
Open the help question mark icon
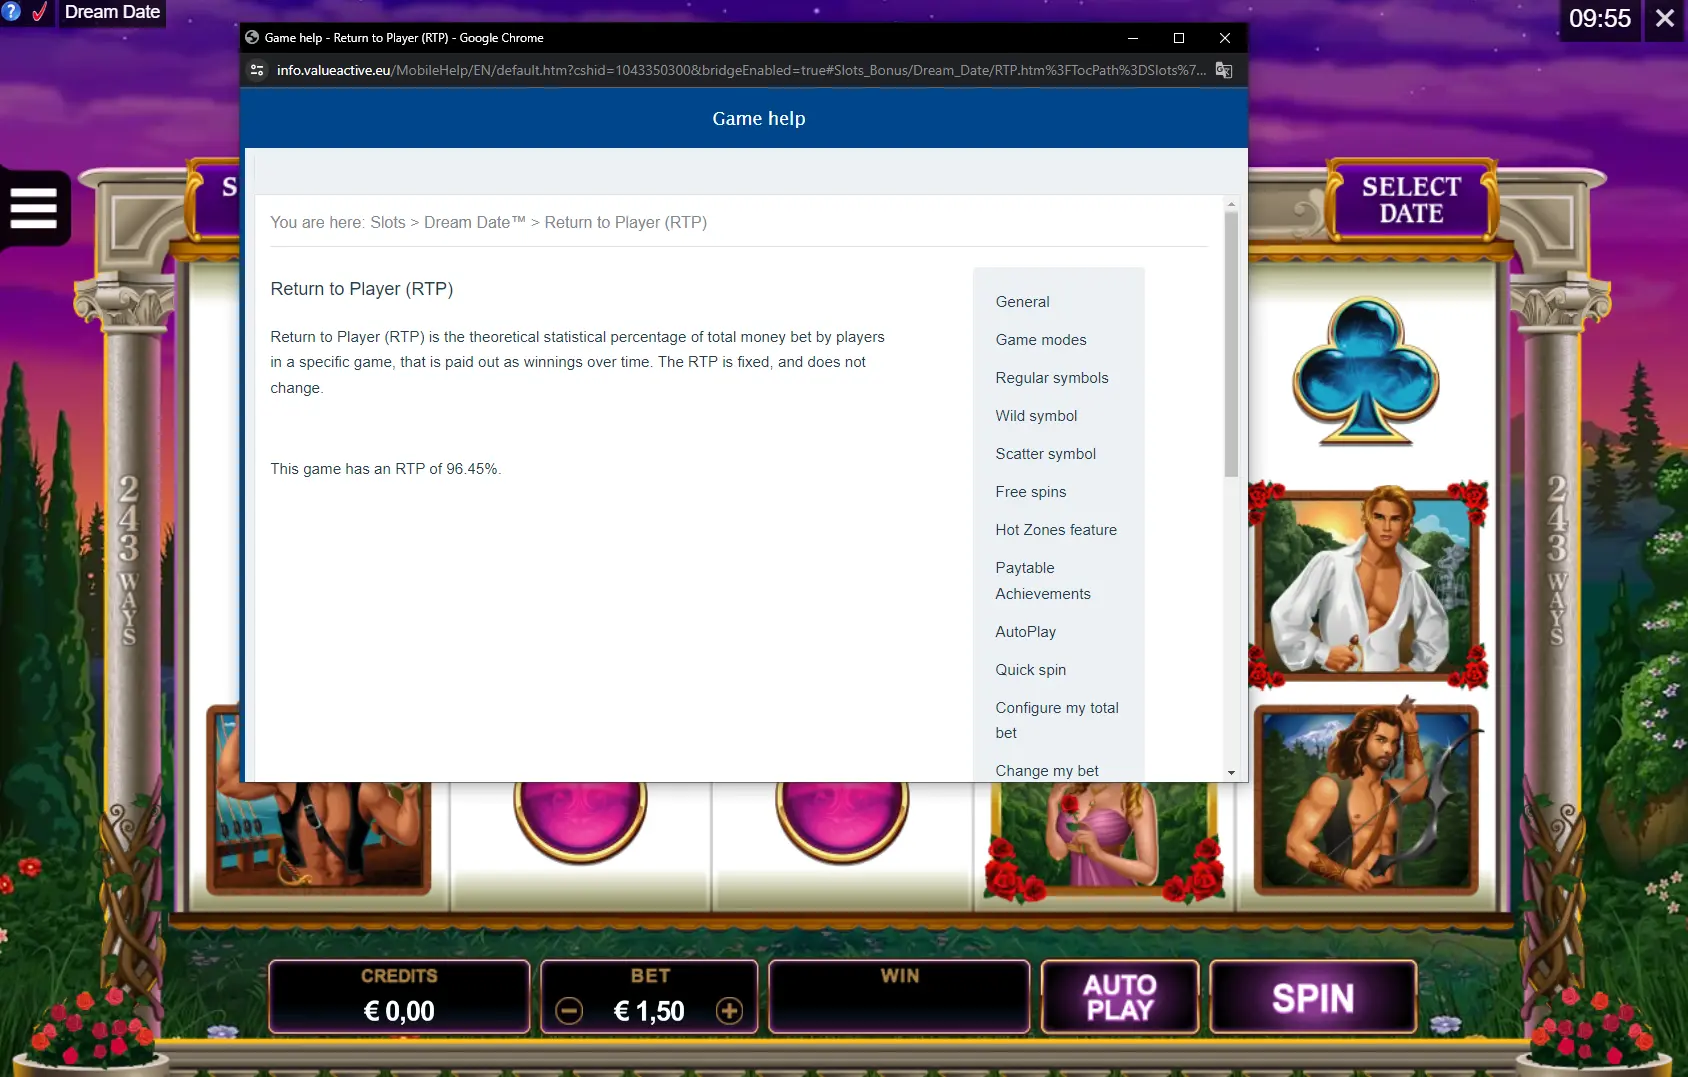[11, 12]
